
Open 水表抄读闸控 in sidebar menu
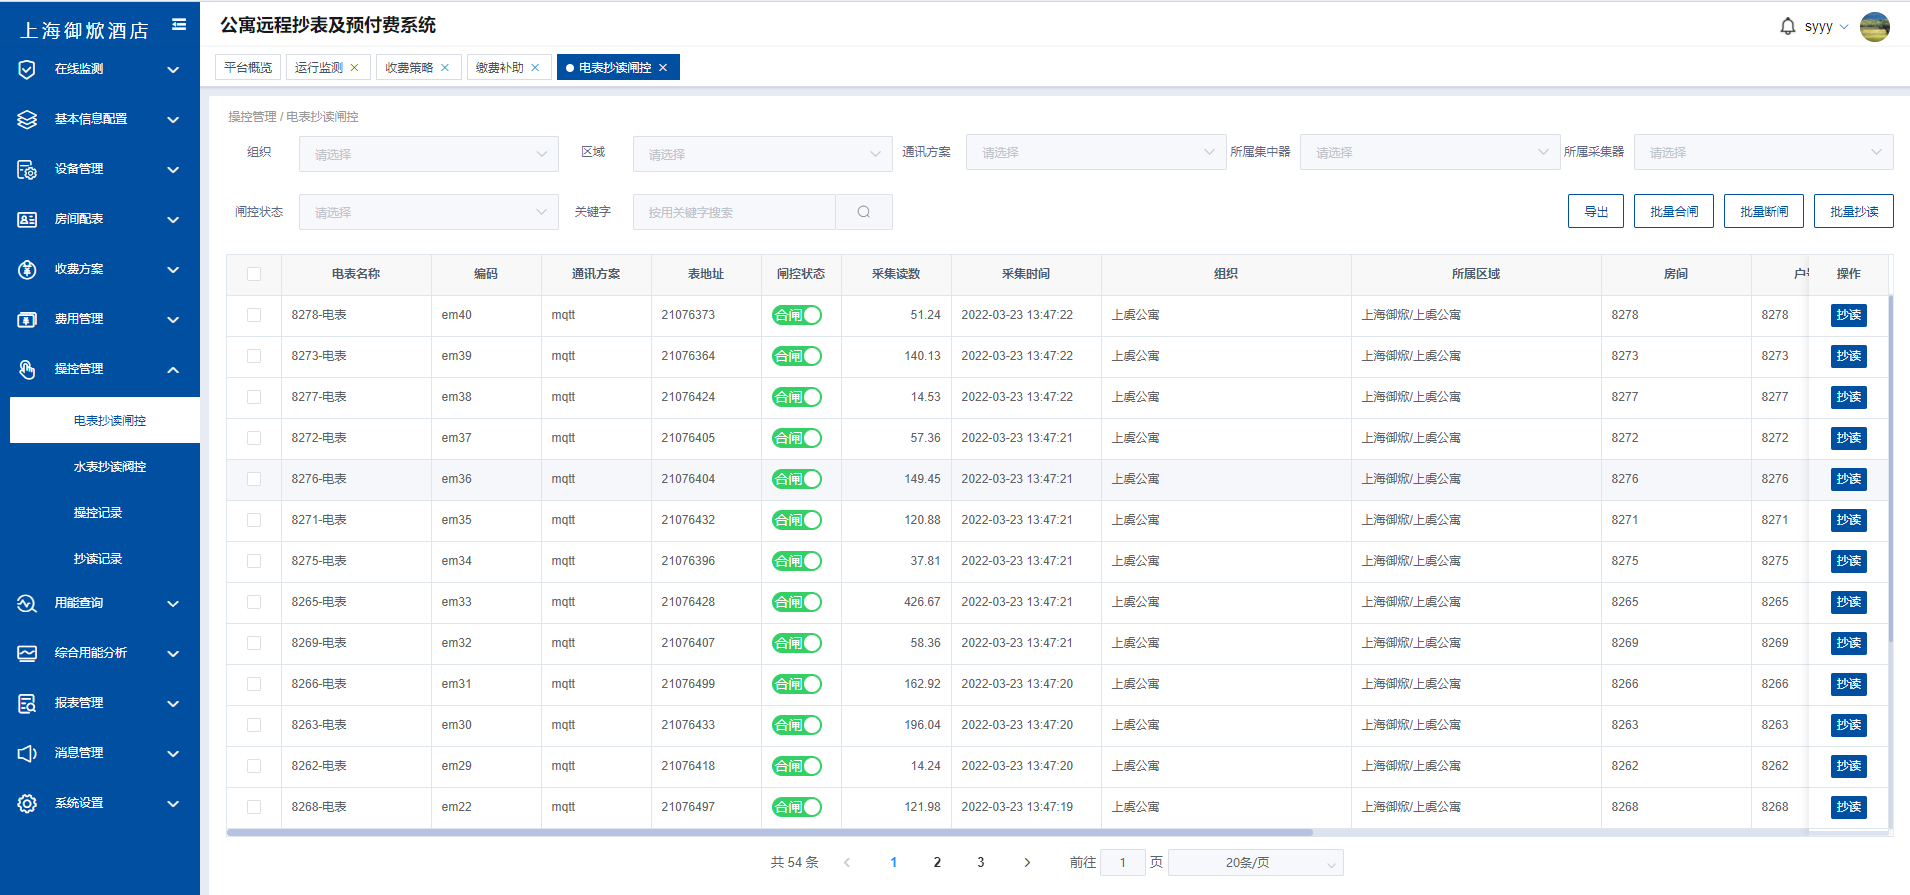tap(110, 467)
